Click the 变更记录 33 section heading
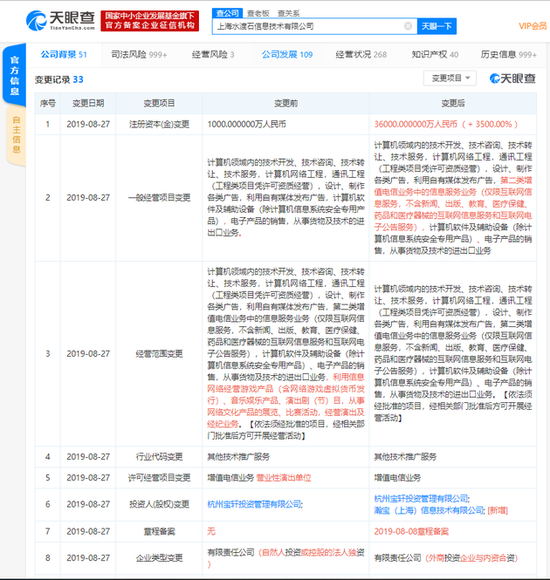The image size is (550, 580). click(59, 80)
